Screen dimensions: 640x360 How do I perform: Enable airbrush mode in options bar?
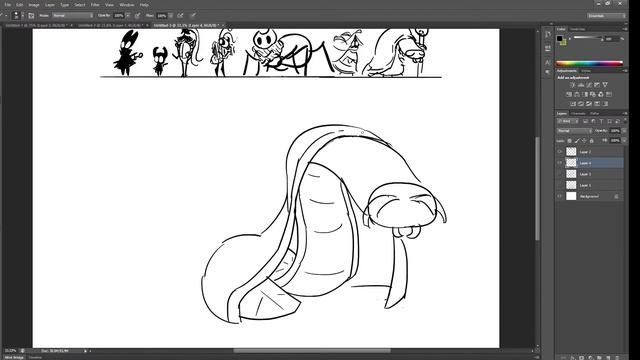(x=180, y=16)
